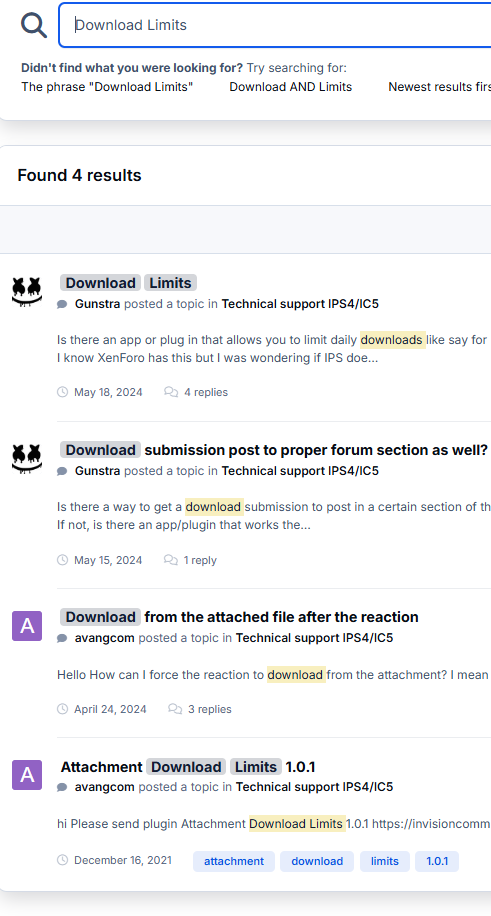
Task: Select the limits tag
Action: (x=385, y=861)
